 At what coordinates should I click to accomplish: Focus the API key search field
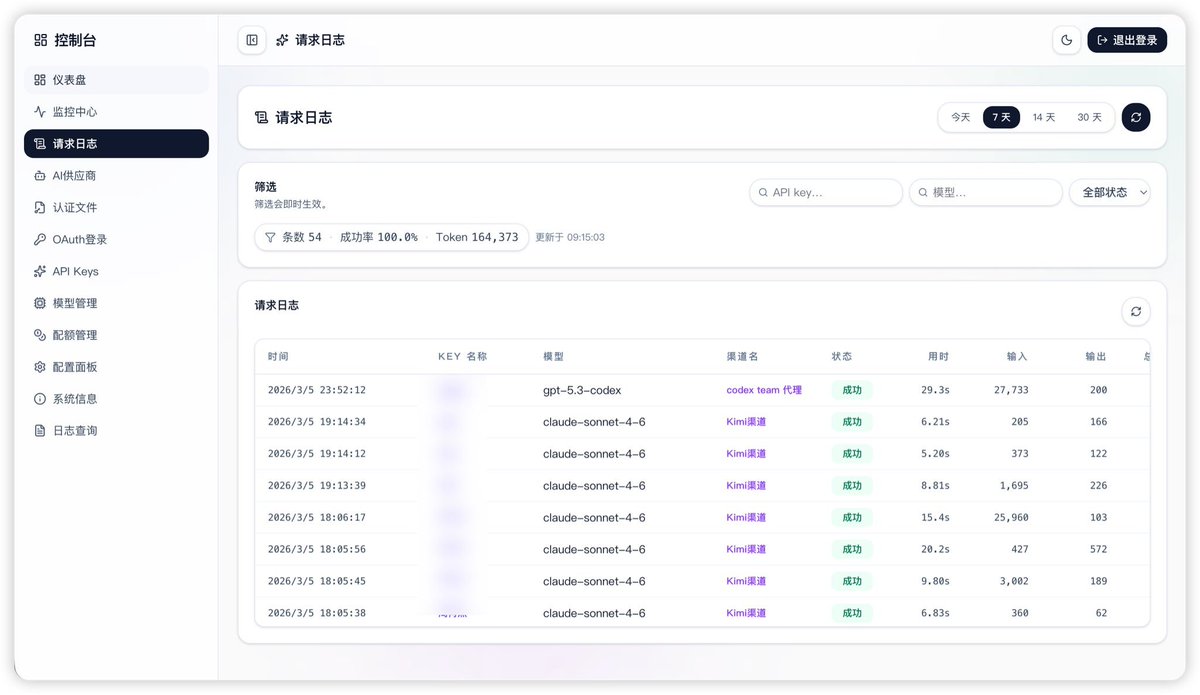coord(826,192)
